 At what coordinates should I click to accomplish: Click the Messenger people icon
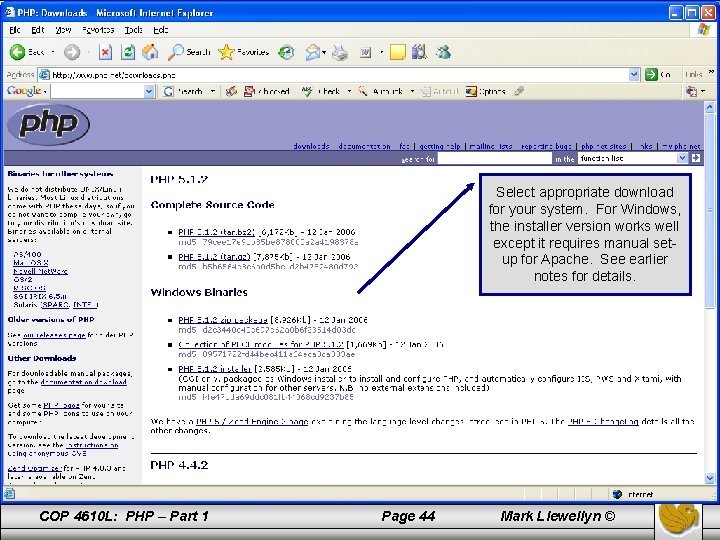coord(443,52)
